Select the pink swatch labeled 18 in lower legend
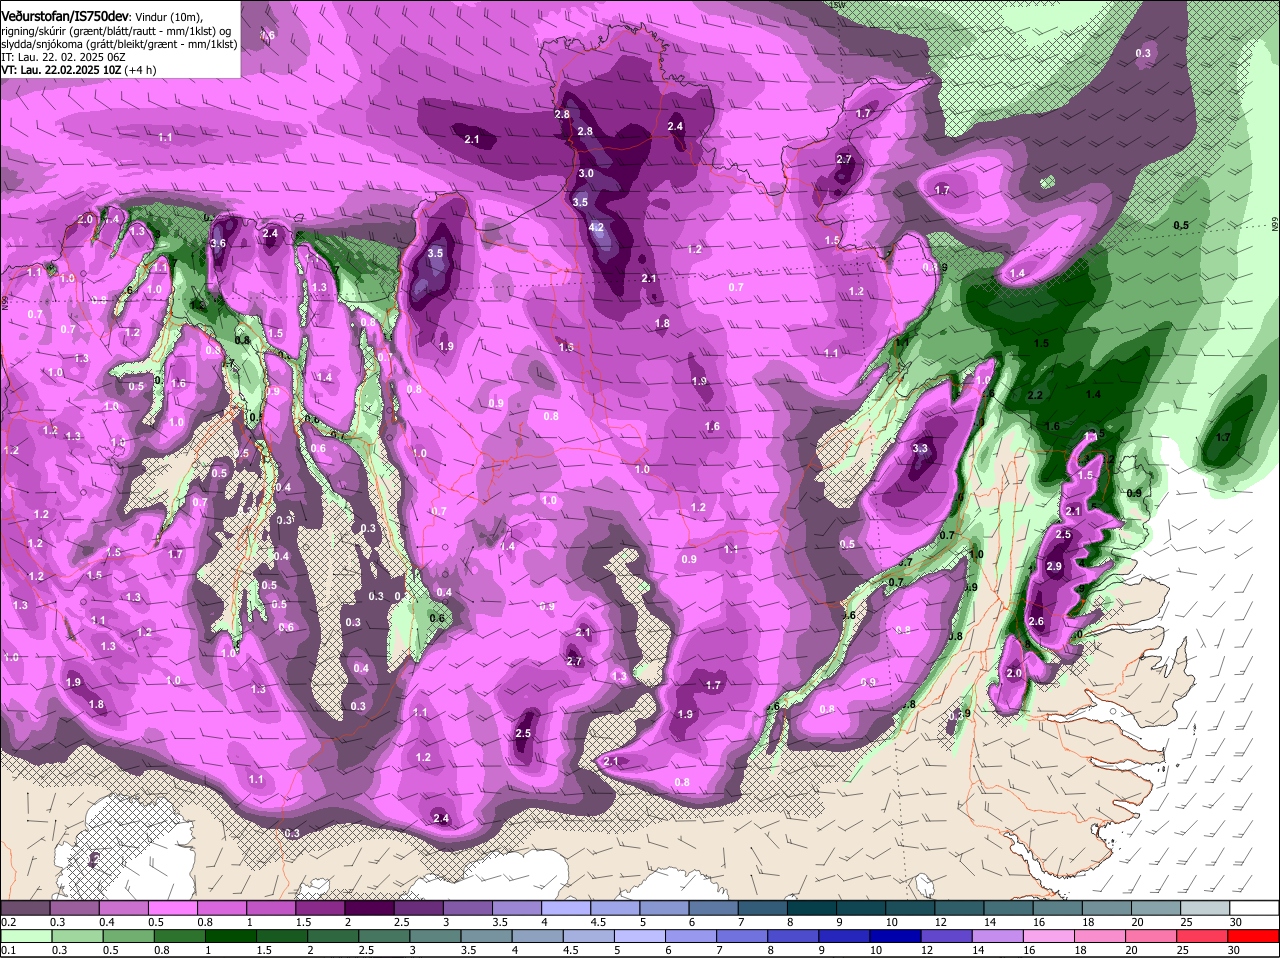 (1100, 936)
